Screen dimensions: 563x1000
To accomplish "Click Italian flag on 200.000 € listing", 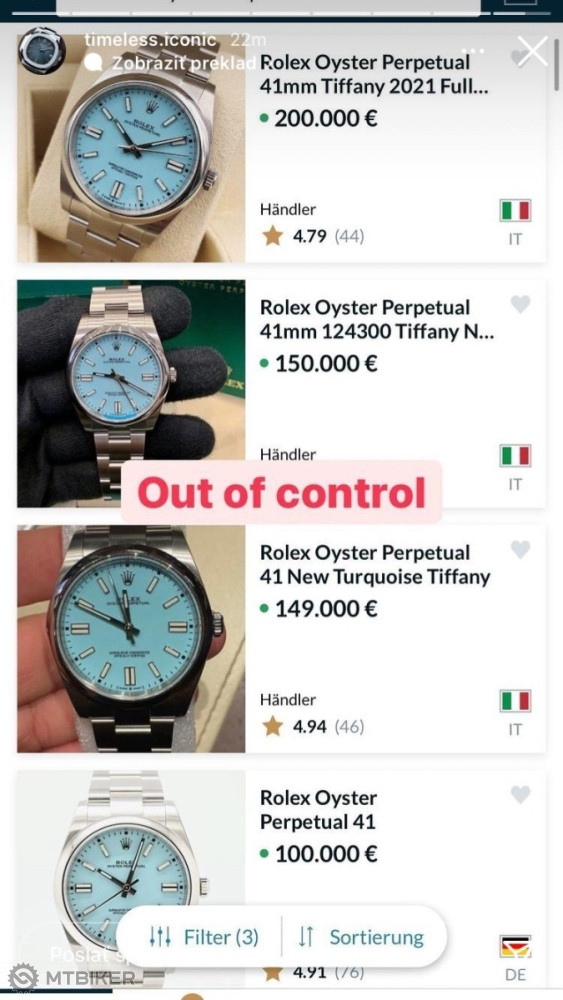I will point(515,210).
